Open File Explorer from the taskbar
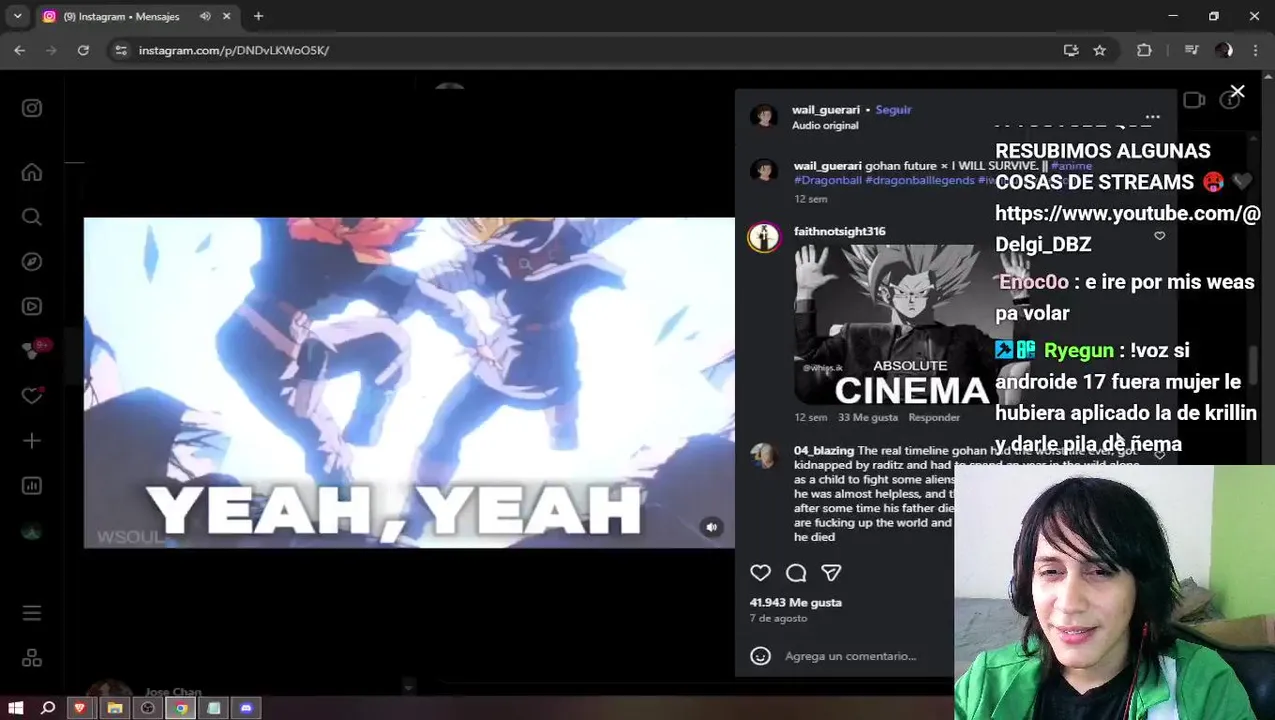 pyautogui.click(x=115, y=708)
